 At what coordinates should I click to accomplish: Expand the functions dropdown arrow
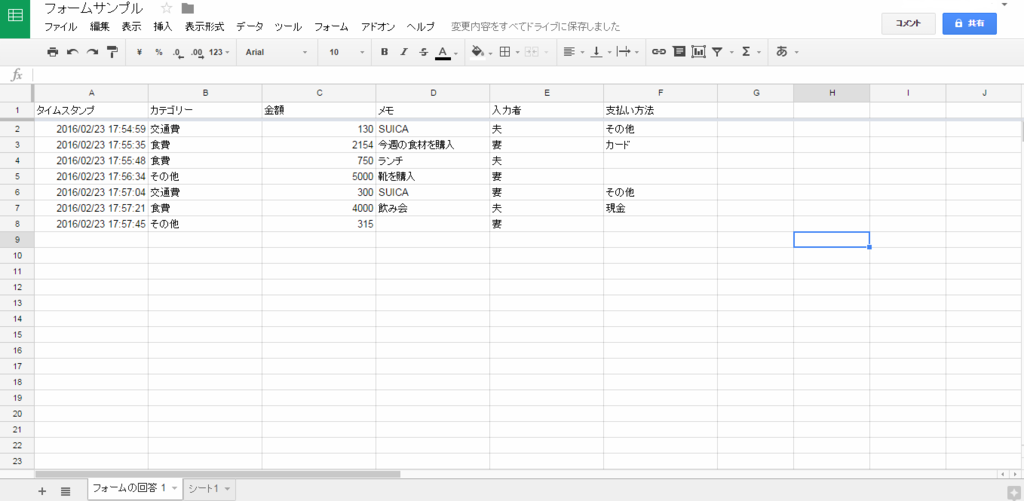(x=760, y=52)
